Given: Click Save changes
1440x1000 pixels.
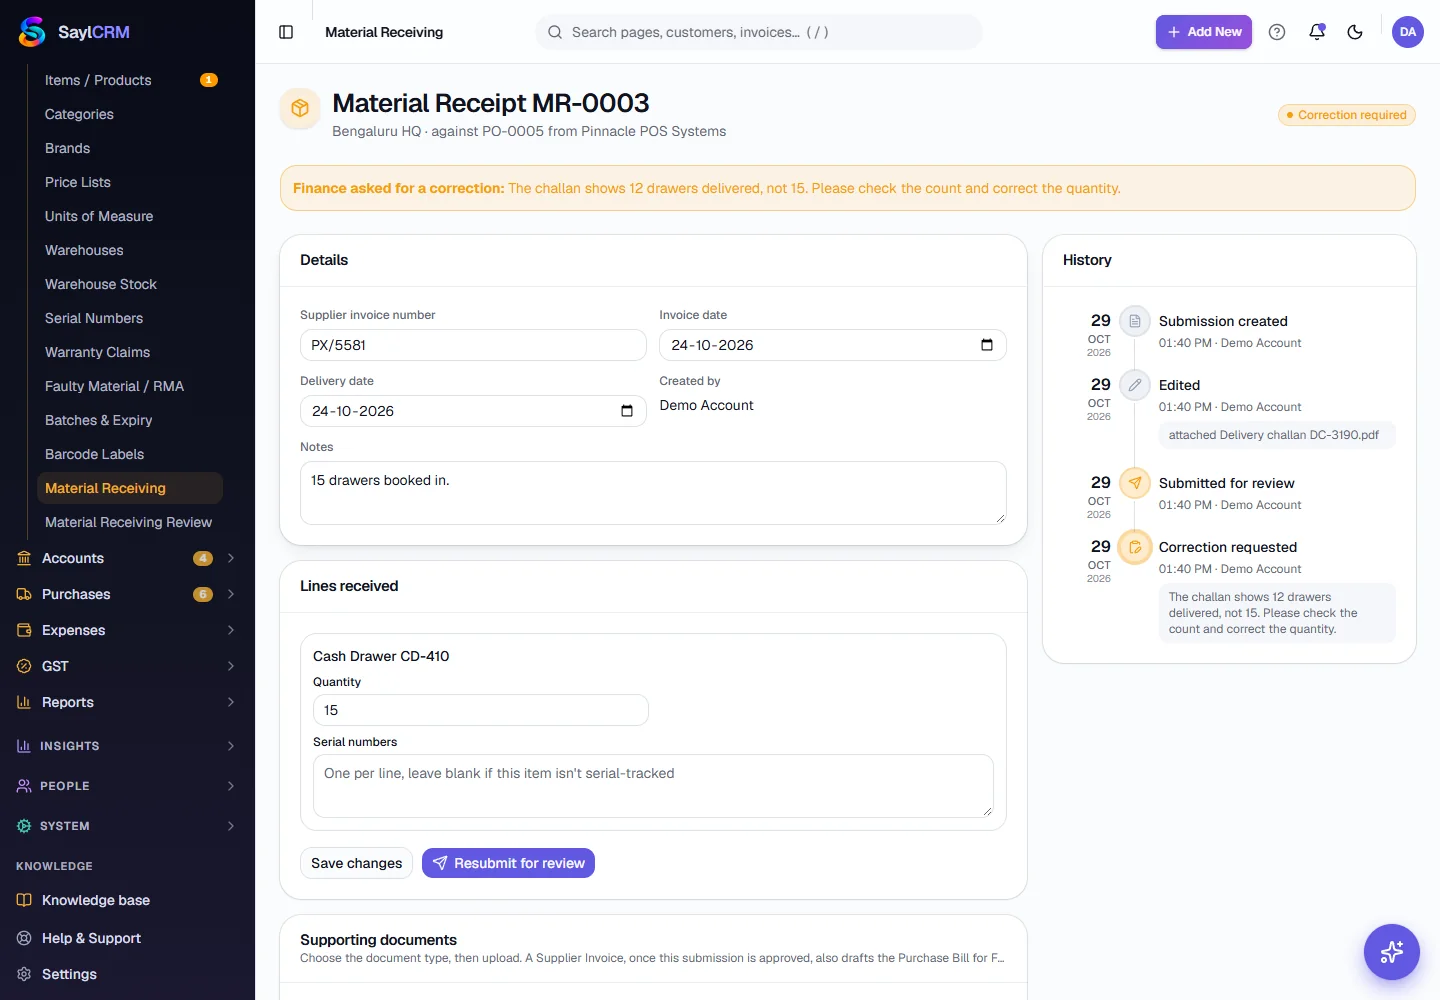Looking at the screenshot, I should pyautogui.click(x=356, y=863).
